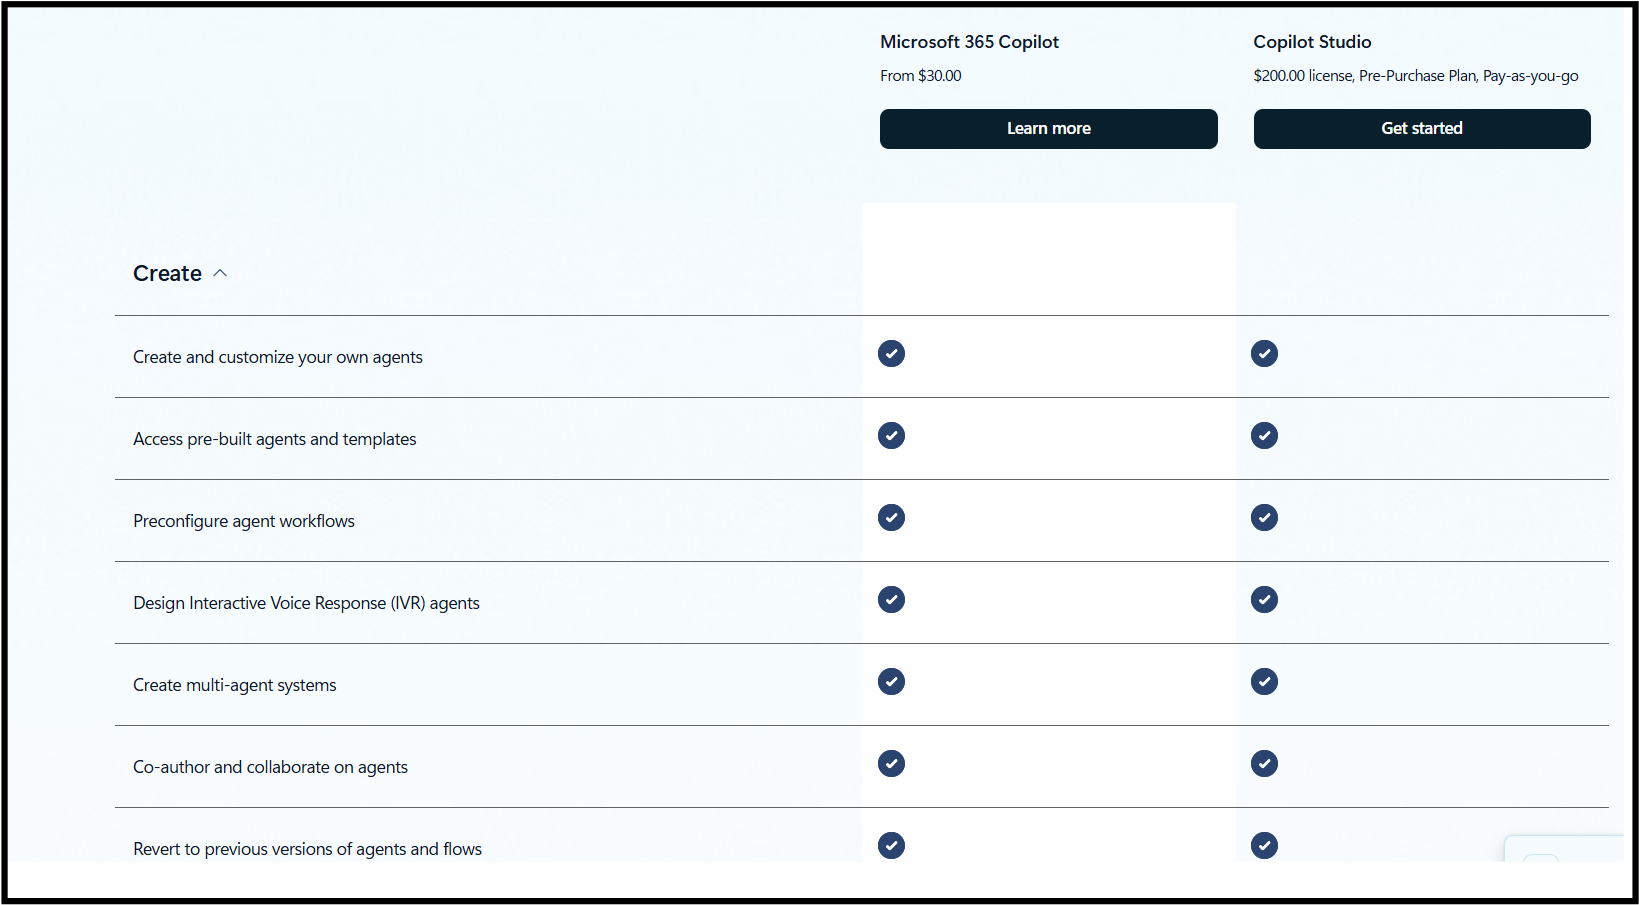Viewport: 1639px width, 905px height.
Task: Click Copilot Studio checkmark for pre-built agents and templates
Action: [1264, 436]
